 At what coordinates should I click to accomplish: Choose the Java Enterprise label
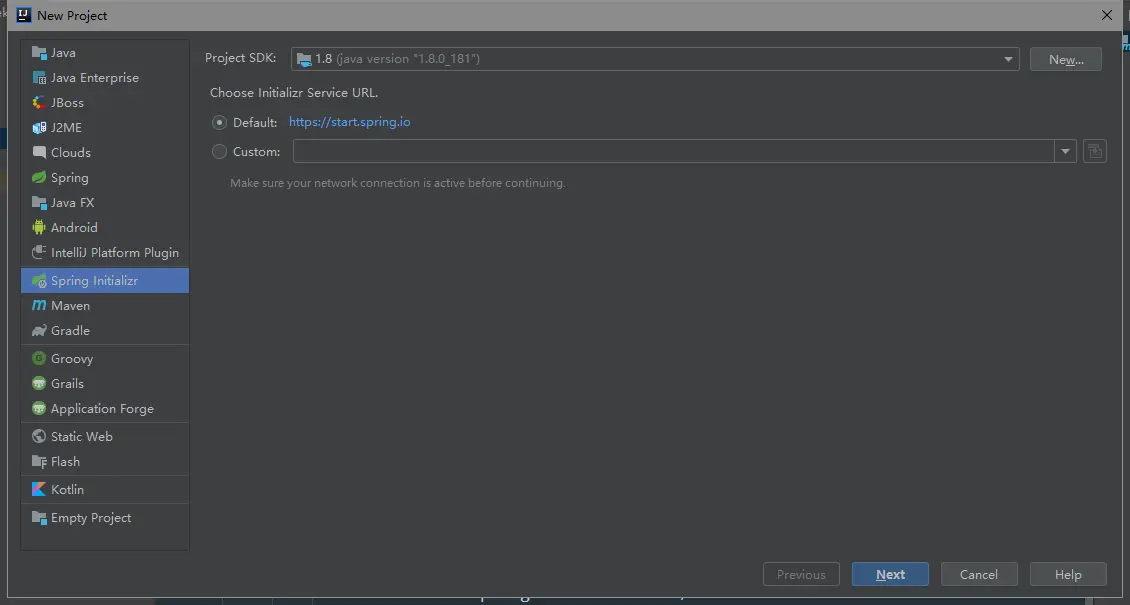(95, 78)
